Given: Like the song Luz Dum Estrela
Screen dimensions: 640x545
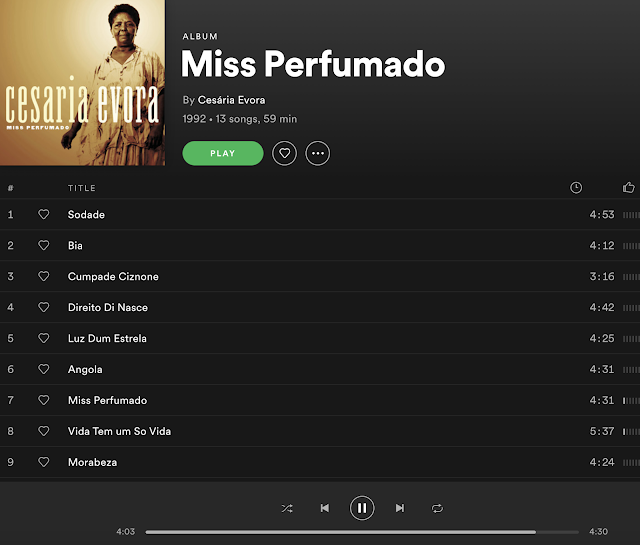Looking at the screenshot, I should [44, 338].
